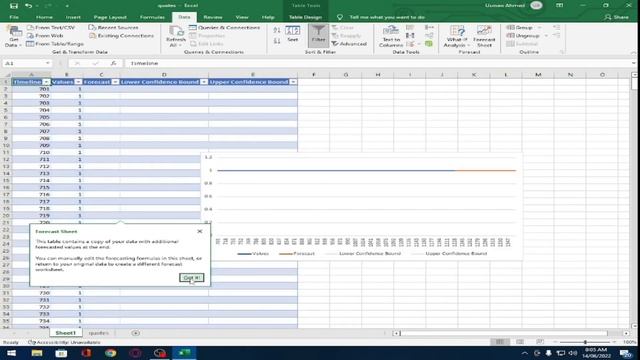Open the Help tab

pos(268,17)
